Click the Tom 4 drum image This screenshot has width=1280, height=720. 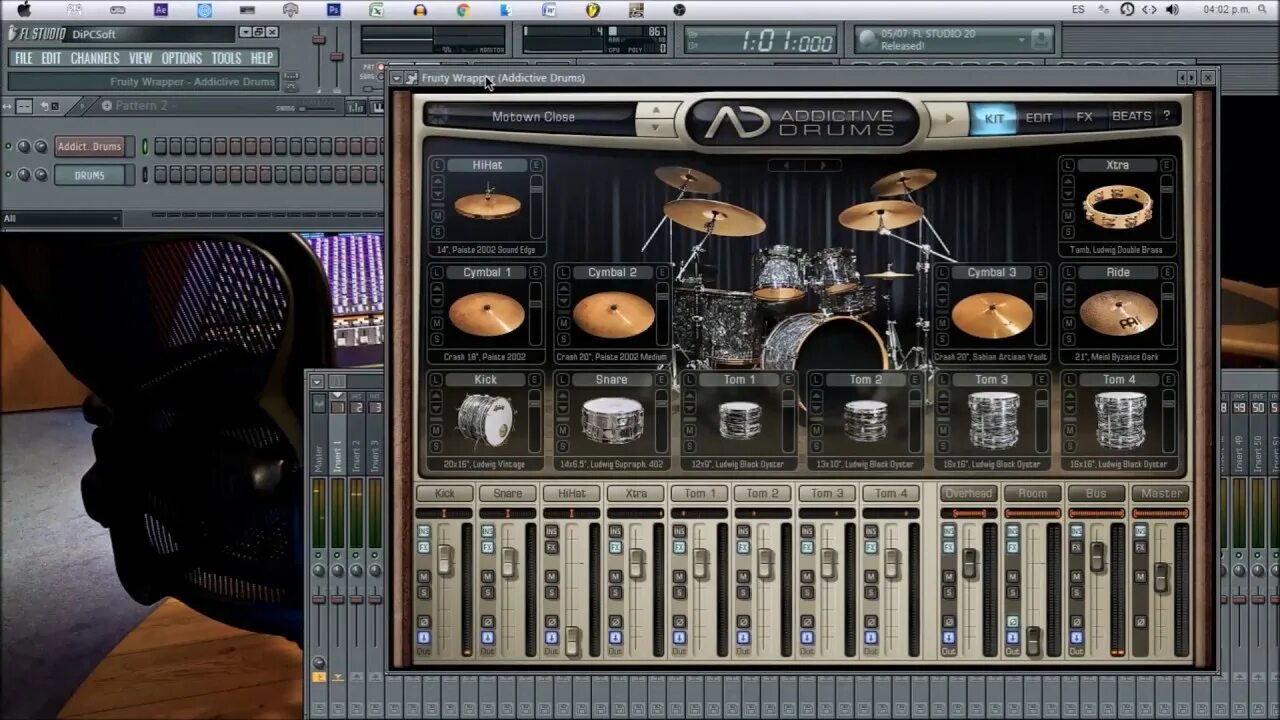1119,420
